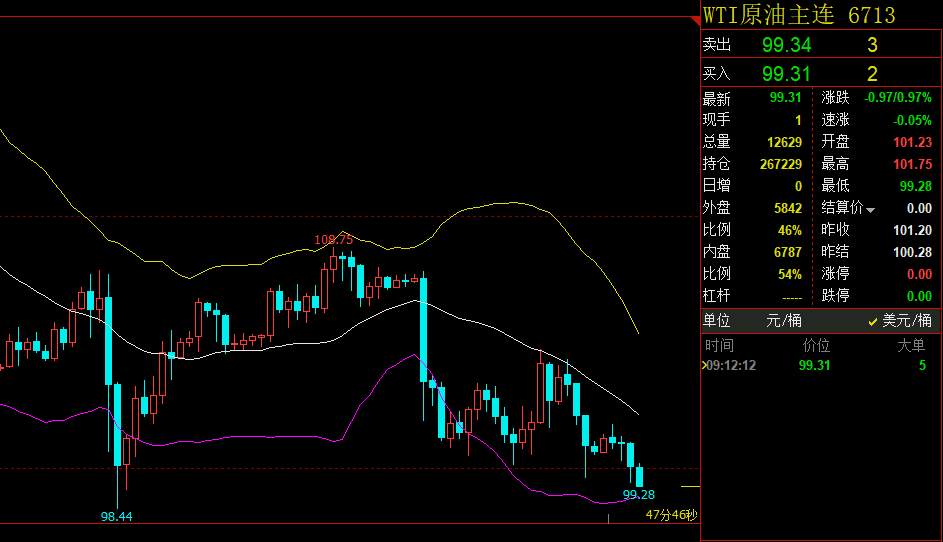The height and width of the screenshot is (542, 943).
Task: Click the 内盘 value 6787
Action: [x=788, y=252]
